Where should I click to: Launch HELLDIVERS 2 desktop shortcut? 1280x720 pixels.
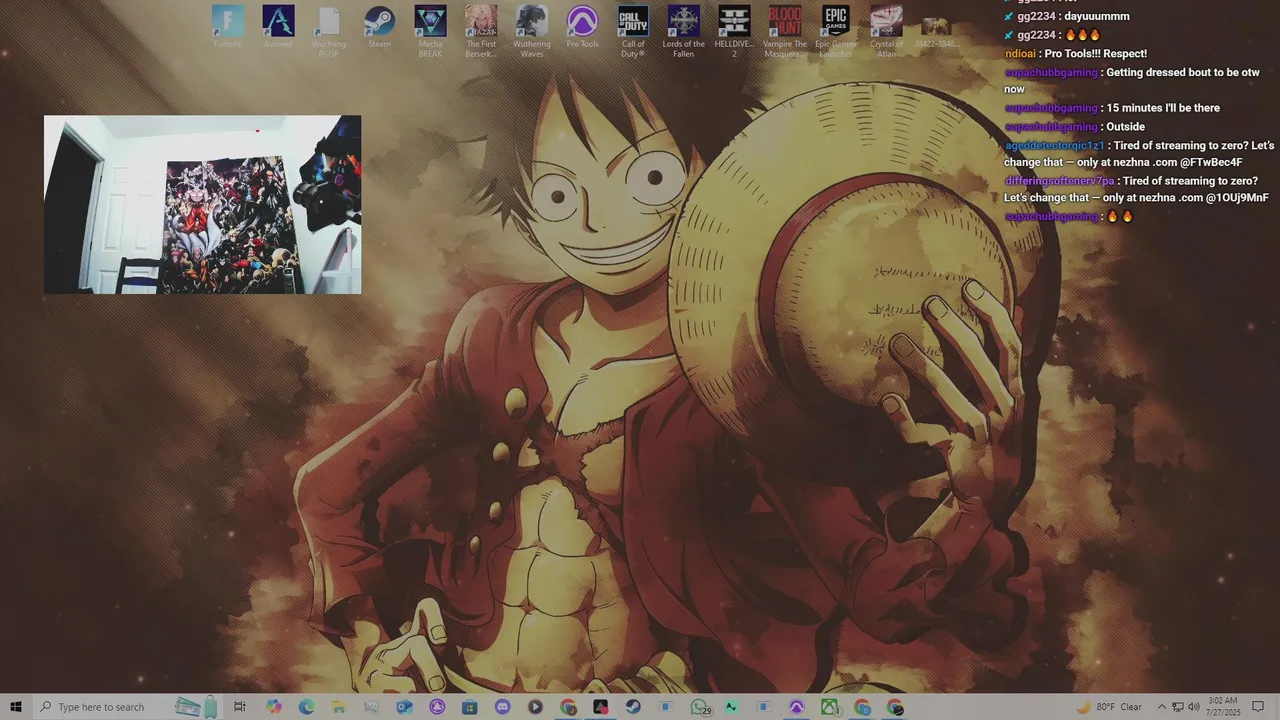(x=734, y=32)
